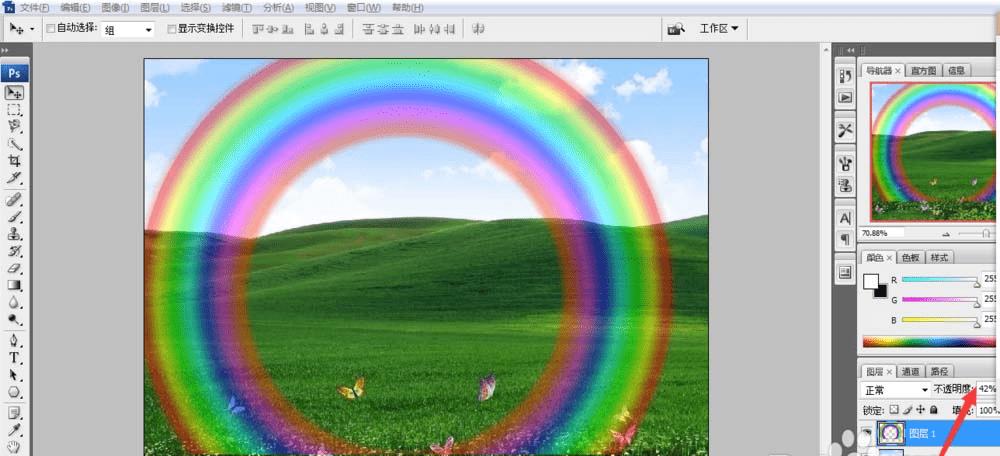Hide 图层 1 with its eye icon
Image resolution: width=1000 pixels, height=456 pixels.
click(866, 434)
